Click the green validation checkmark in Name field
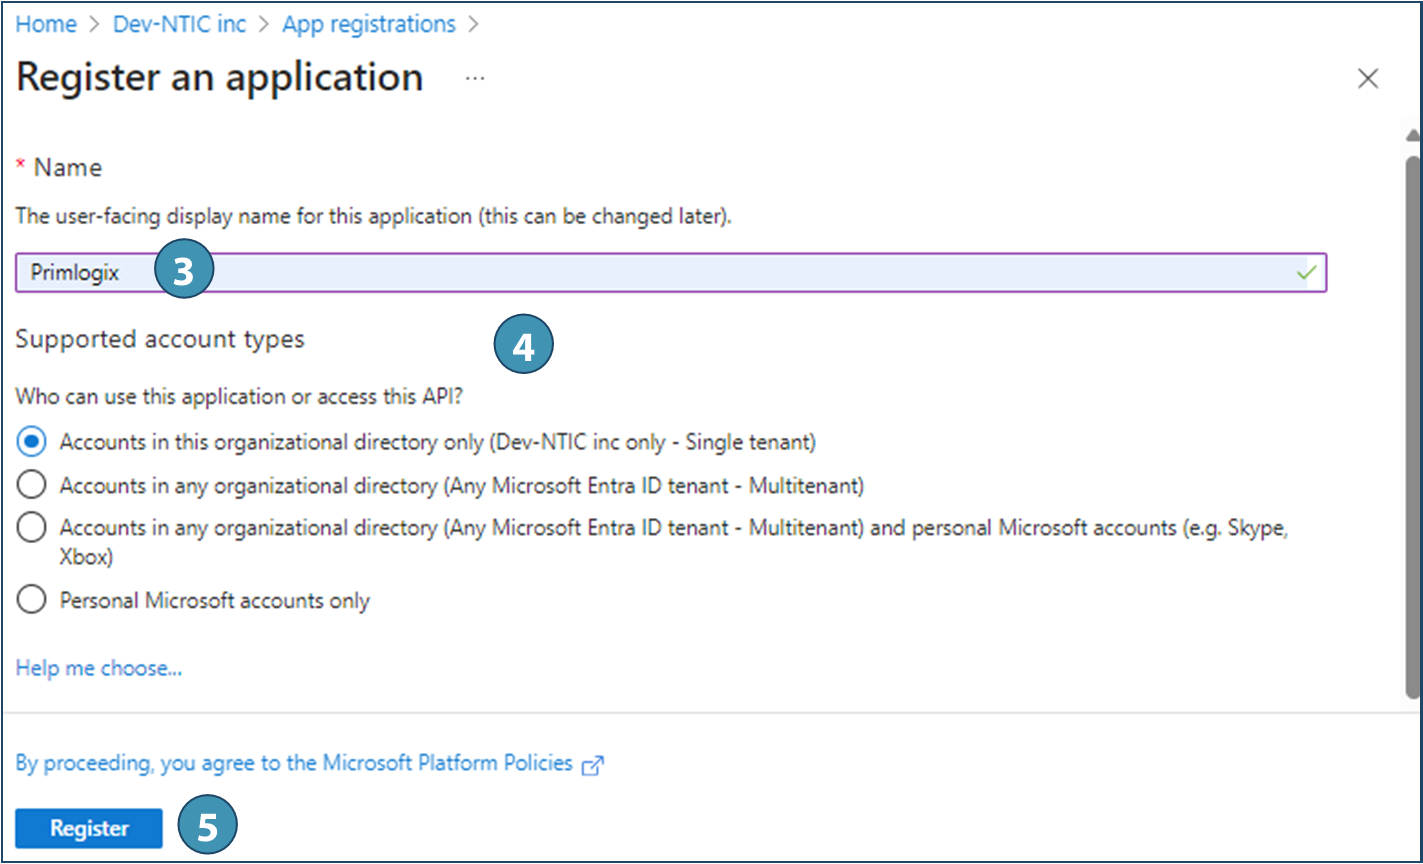Viewport: 1423px width, 864px height. point(1306,272)
